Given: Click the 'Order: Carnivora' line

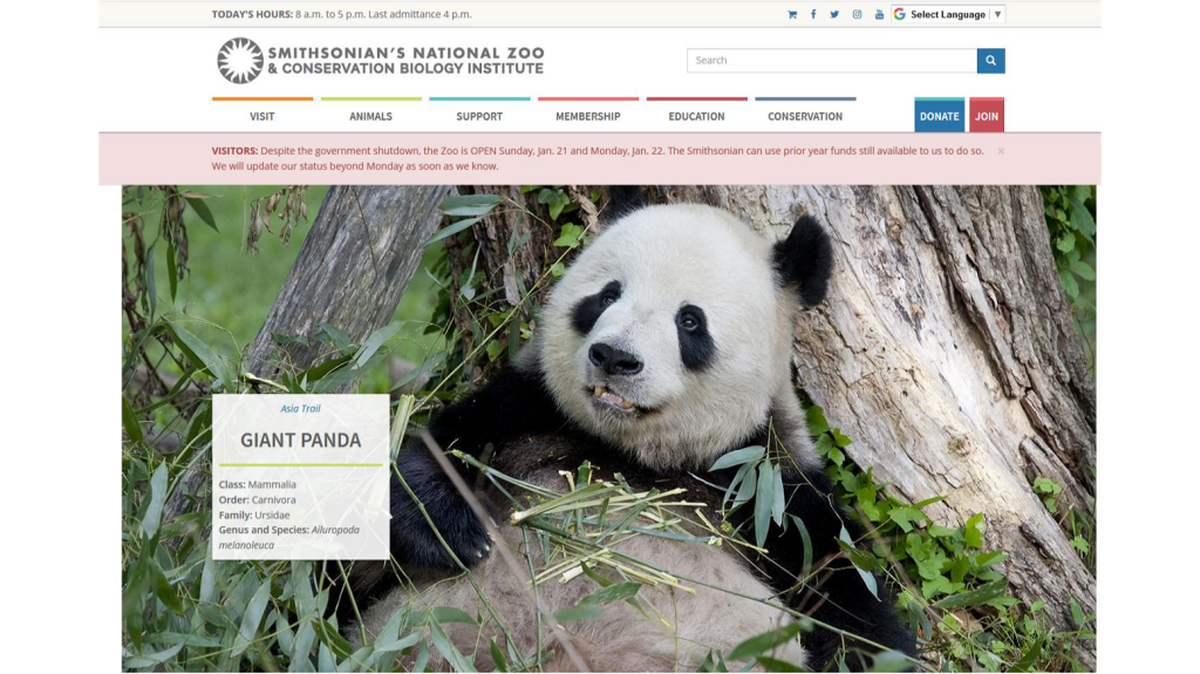Looking at the screenshot, I should point(257,500).
